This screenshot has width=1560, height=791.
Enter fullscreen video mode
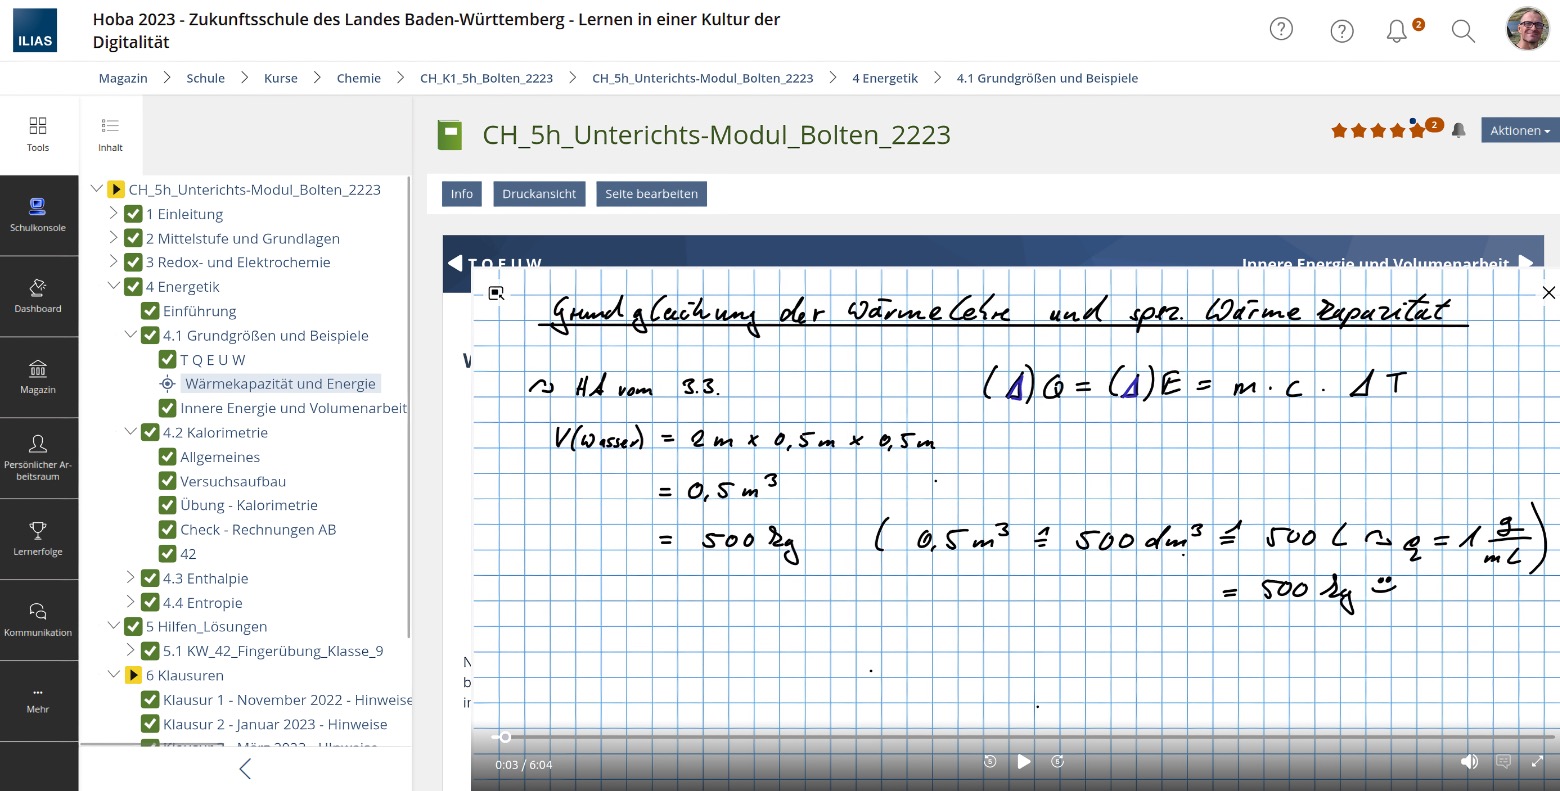click(1537, 762)
